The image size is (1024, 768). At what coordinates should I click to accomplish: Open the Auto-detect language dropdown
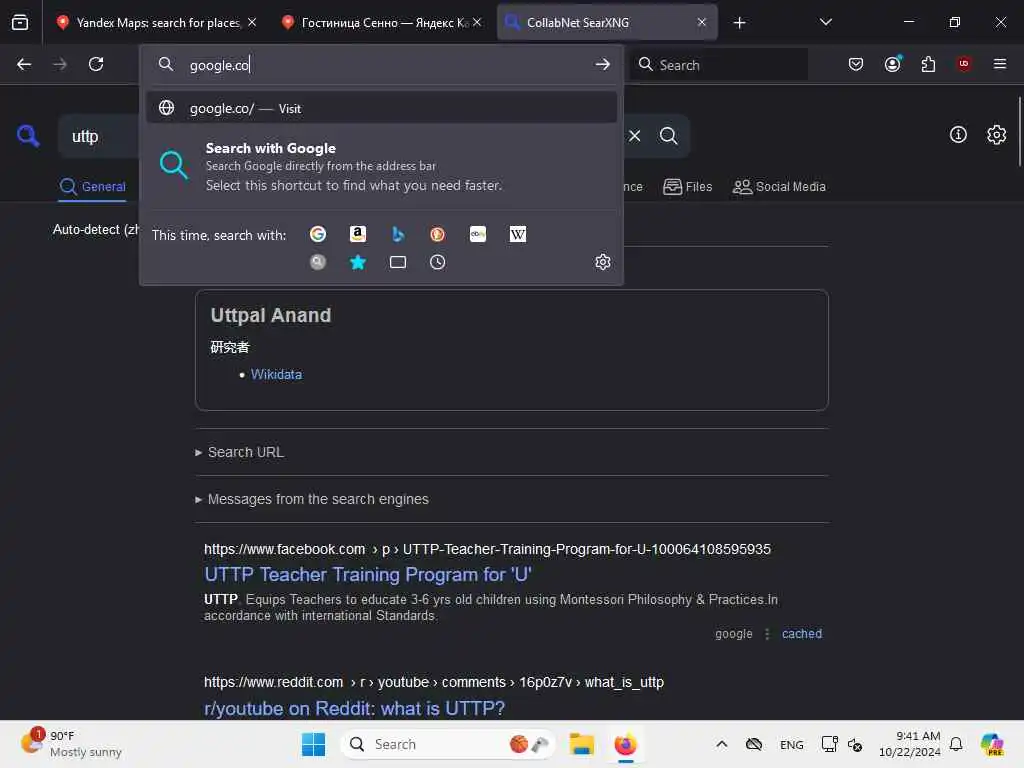tap(96, 229)
